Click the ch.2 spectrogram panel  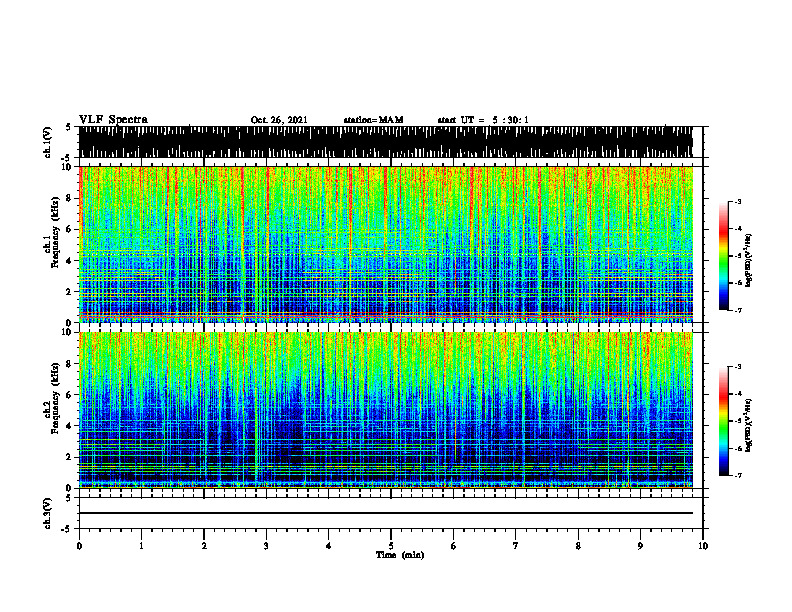point(385,410)
